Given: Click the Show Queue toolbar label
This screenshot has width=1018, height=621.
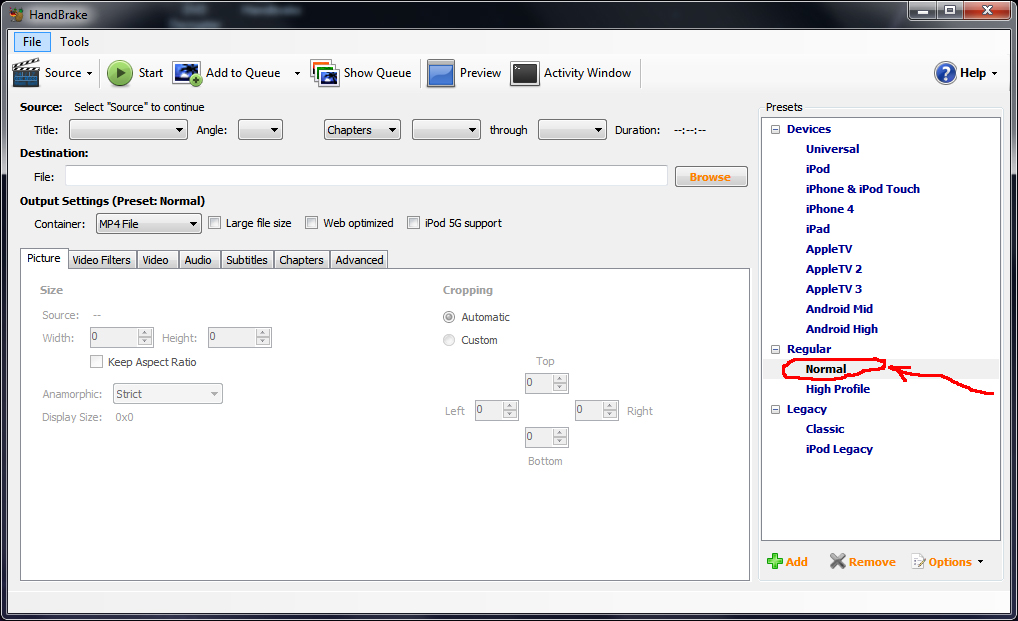Looking at the screenshot, I should click(x=377, y=73).
